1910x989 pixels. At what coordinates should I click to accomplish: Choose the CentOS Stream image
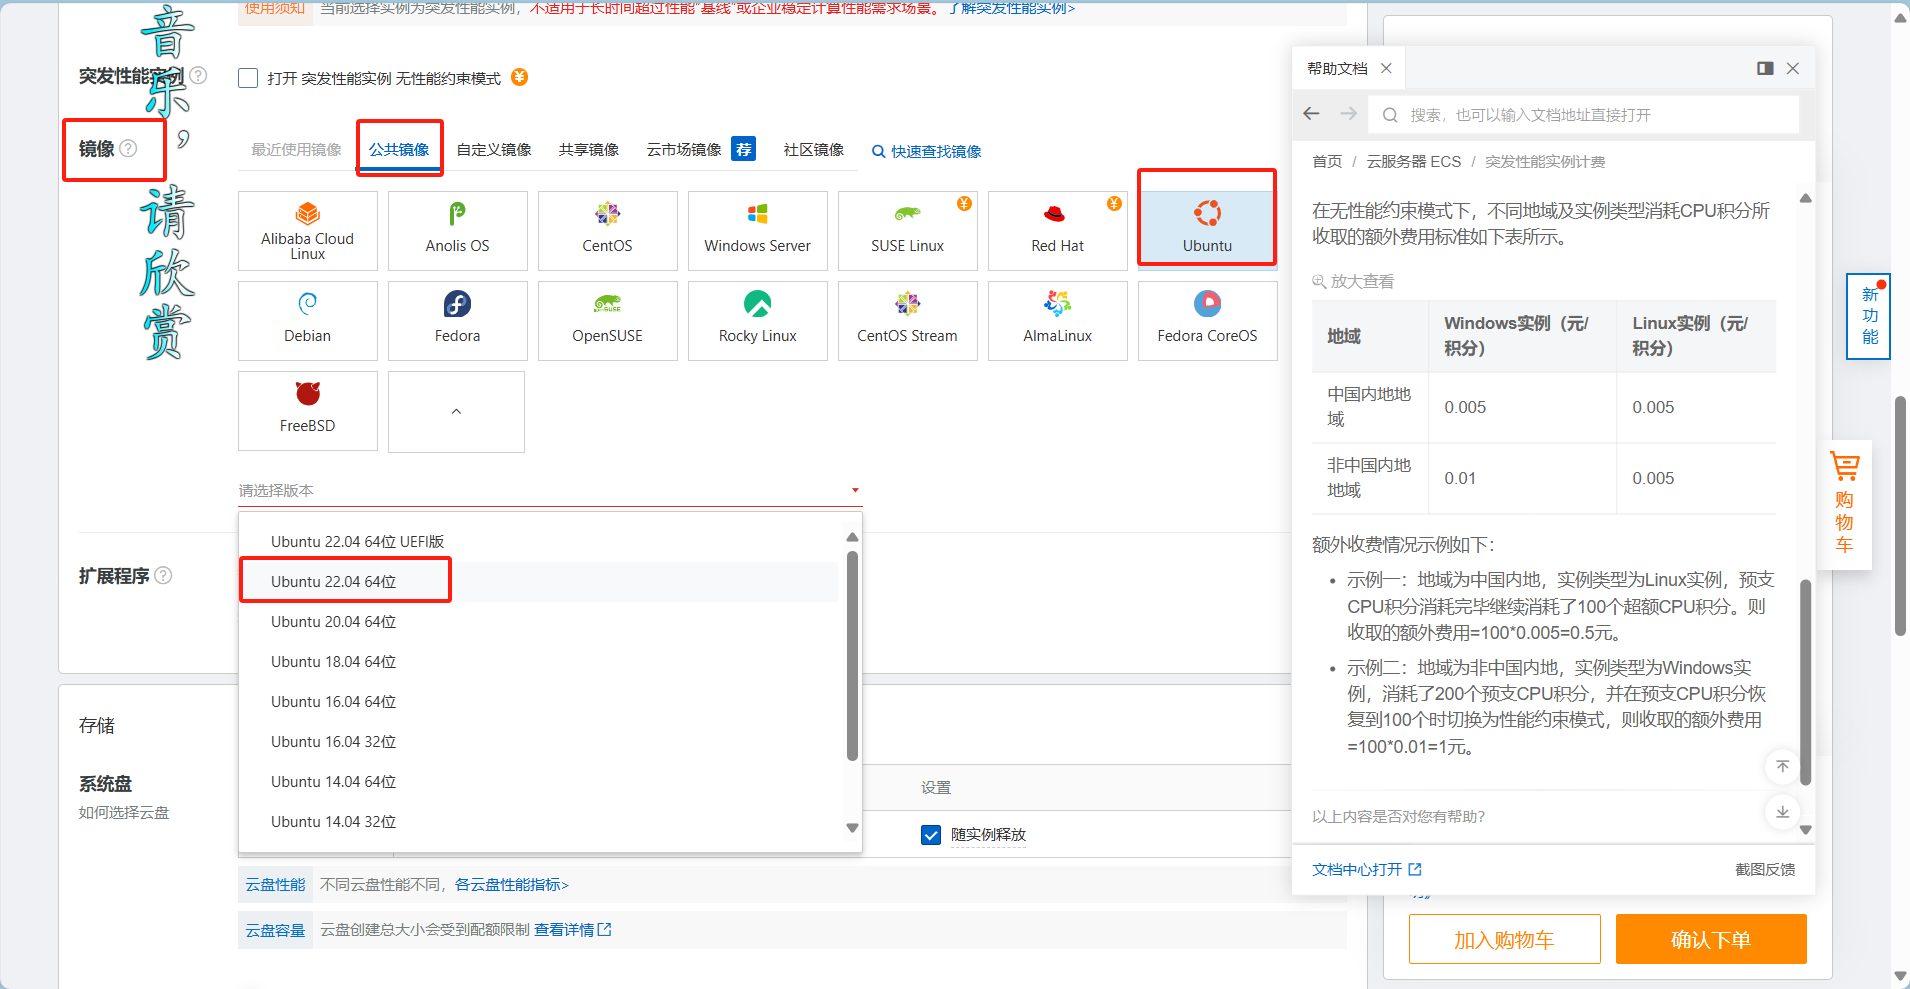point(908,321)
